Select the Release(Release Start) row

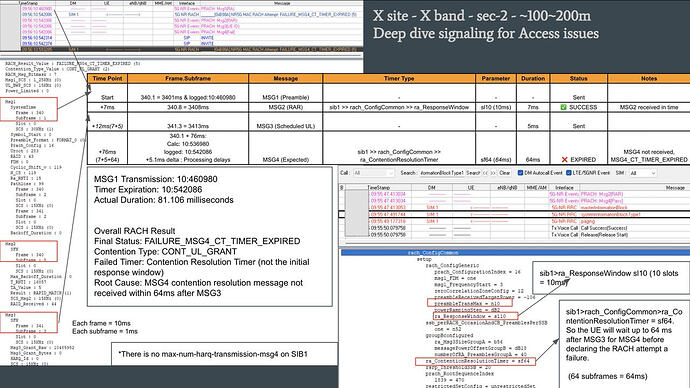click(514, 235)
